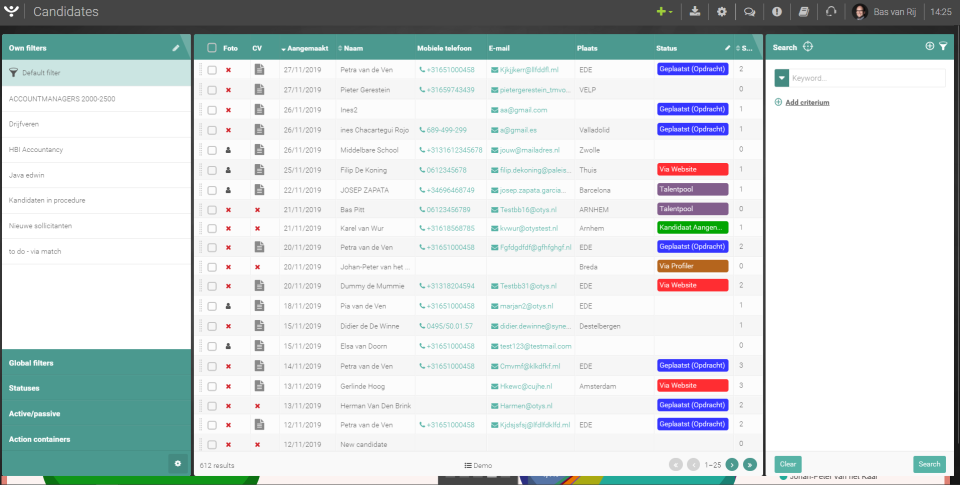Click Via Website status of Filip De Koning
This screenshot has height=485, width=960.
click(692, 169)
